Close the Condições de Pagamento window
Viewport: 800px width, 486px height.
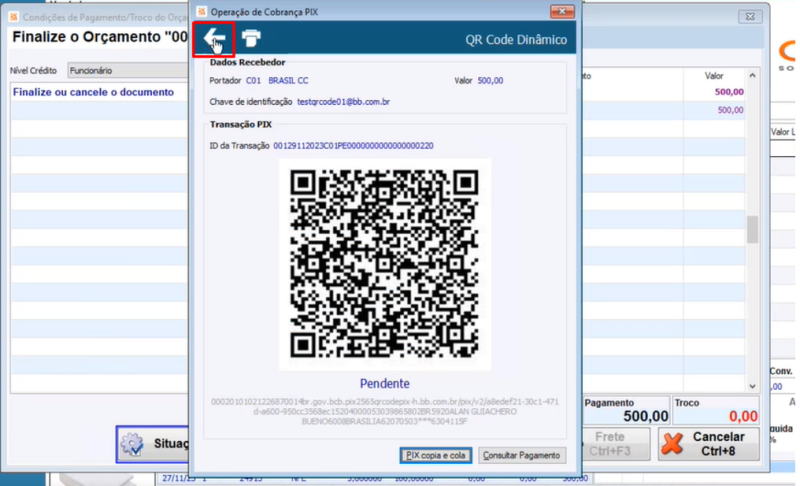(749, 17)
